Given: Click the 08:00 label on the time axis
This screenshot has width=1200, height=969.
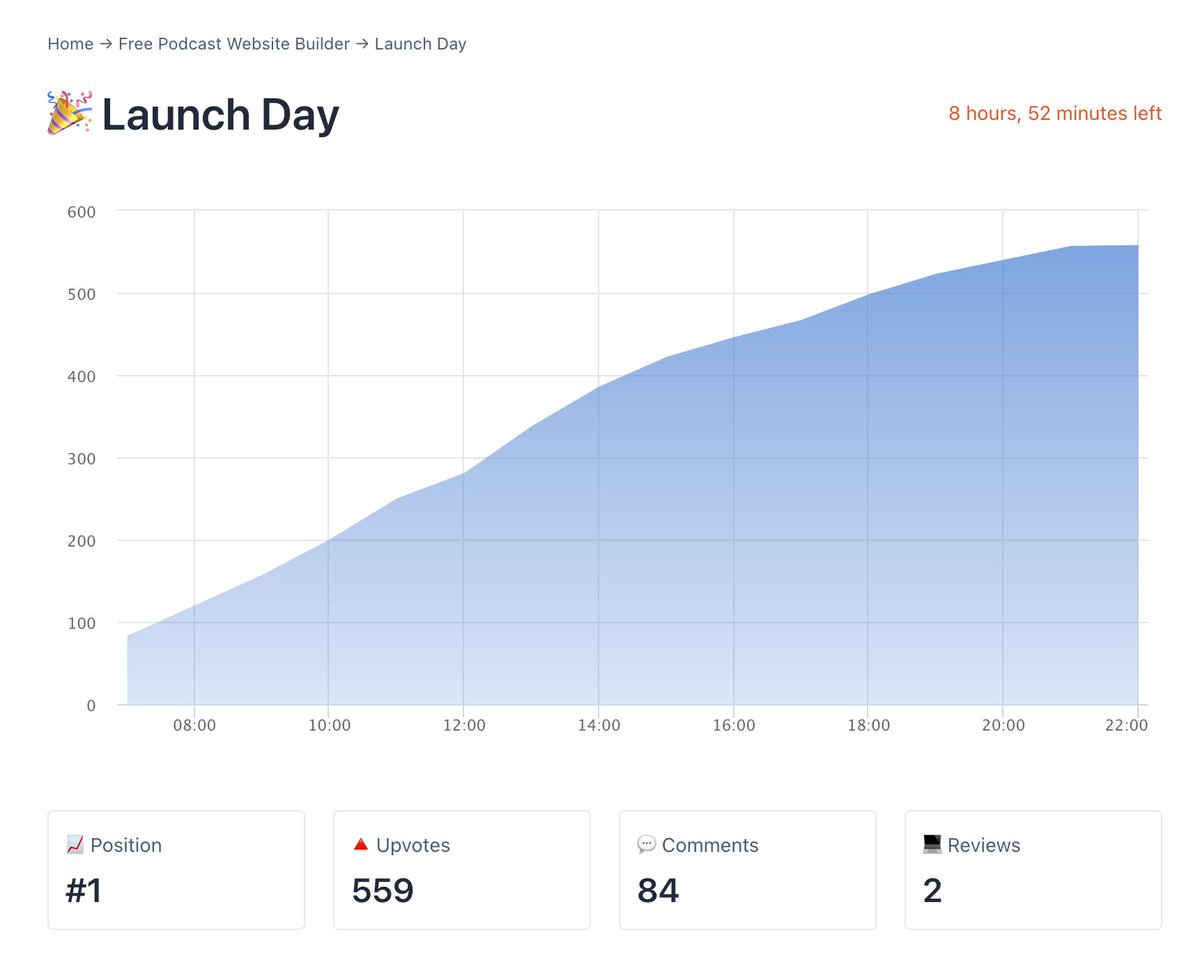Looking at the screenshot, I should [x=194, y=726].
